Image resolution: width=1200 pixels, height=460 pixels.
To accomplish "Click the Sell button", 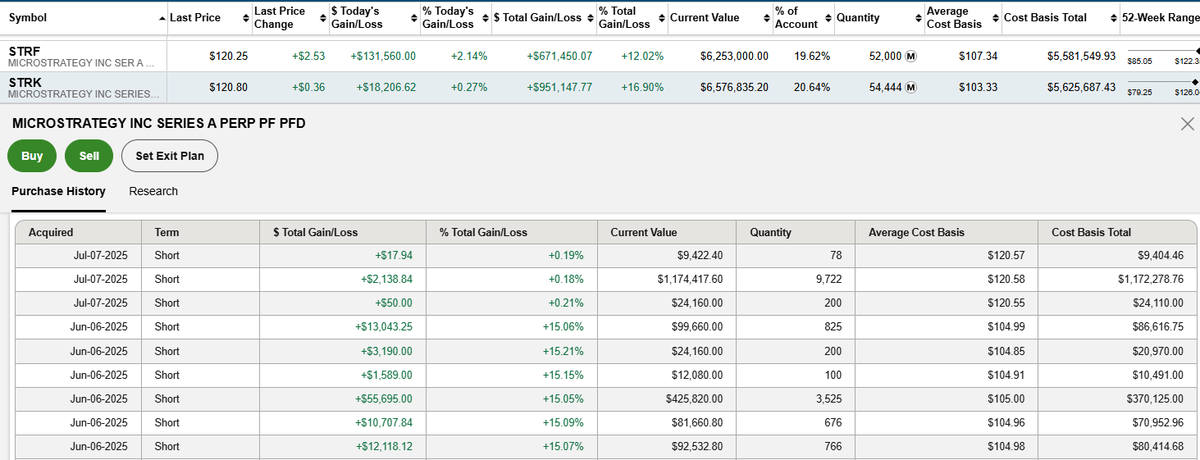I will pos(89,156).
